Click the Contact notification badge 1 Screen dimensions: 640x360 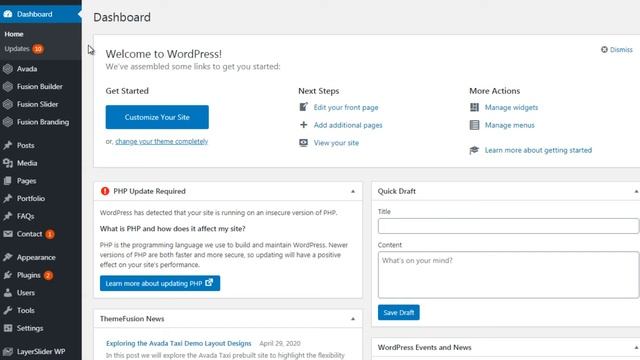[50, 234]
